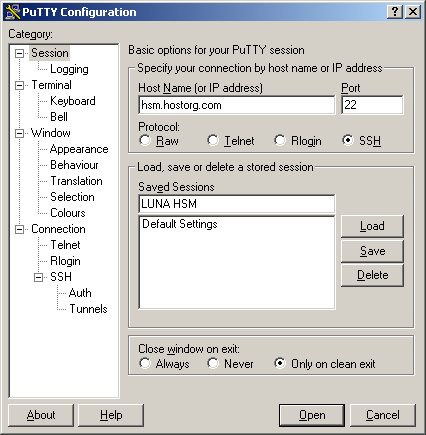Save the LUNA HSM session

[372, 251]
